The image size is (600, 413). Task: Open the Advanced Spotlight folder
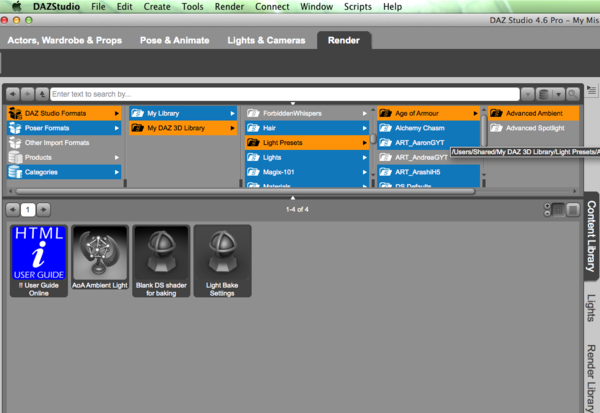[534, 128]
